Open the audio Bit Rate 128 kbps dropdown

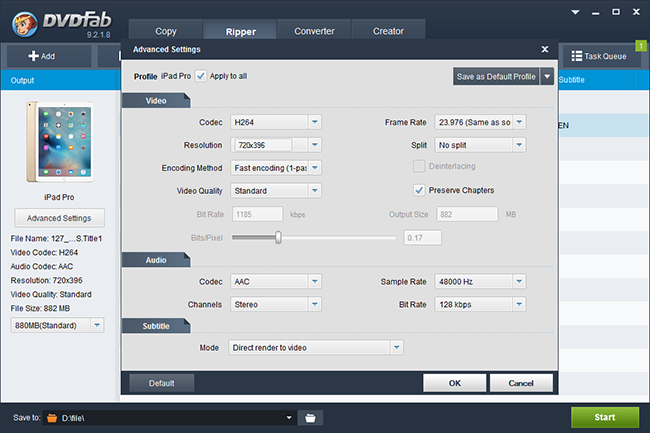519,304
